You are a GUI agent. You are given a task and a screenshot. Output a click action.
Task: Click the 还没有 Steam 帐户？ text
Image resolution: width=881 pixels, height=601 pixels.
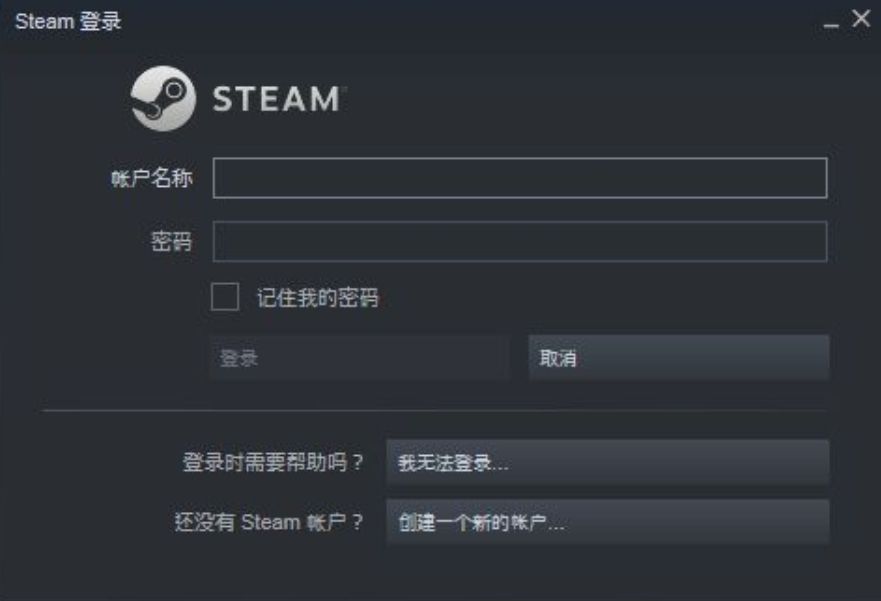269,522
